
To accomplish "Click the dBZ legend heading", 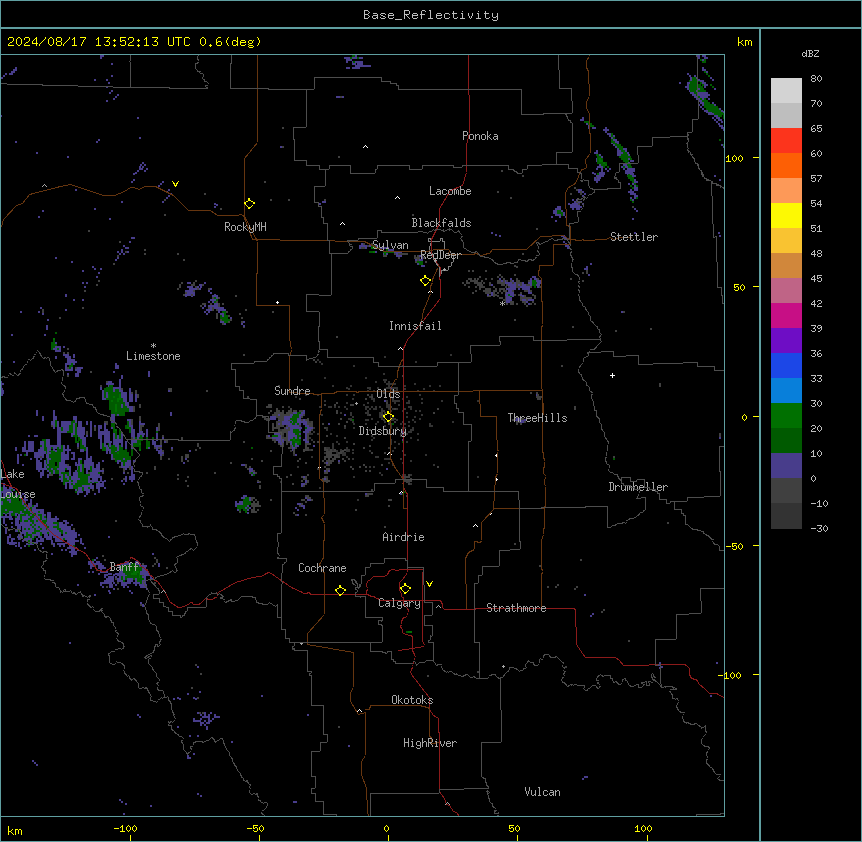I will [x=810, y=53].
